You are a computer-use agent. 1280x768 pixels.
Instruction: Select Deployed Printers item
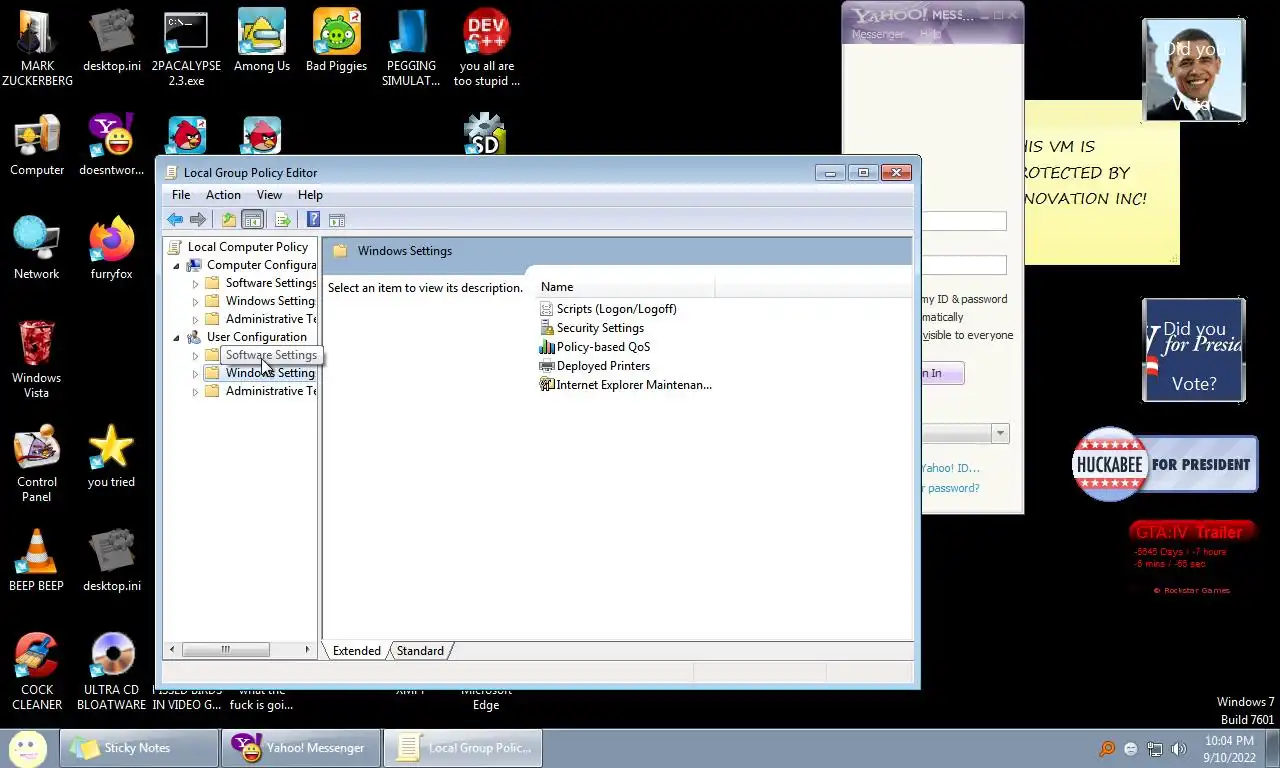594,366
